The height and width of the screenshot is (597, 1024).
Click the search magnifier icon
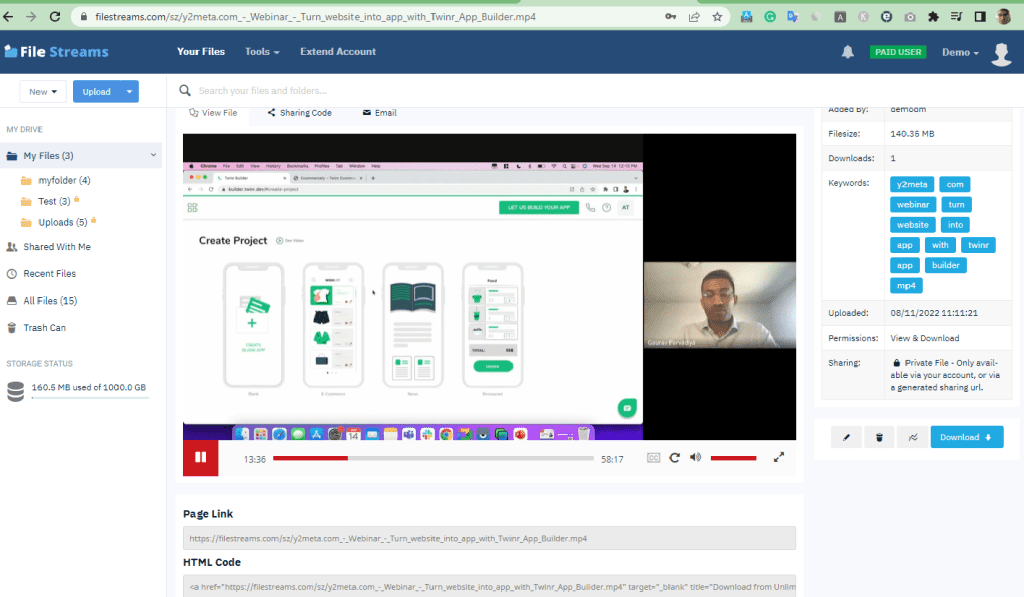click(185, 91)
